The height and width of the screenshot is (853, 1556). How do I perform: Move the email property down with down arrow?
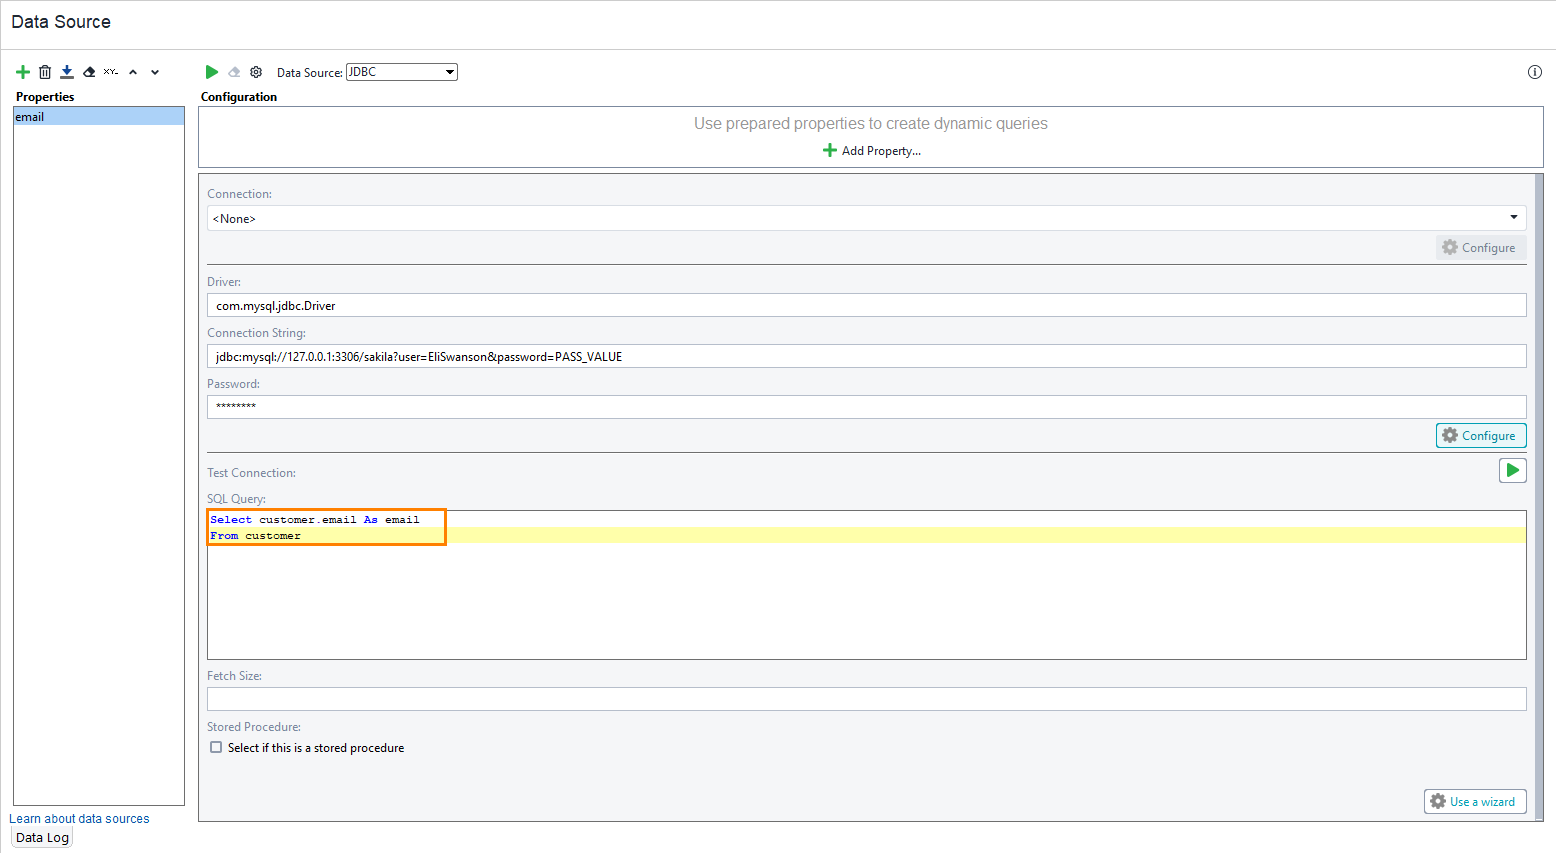(155, 71)
